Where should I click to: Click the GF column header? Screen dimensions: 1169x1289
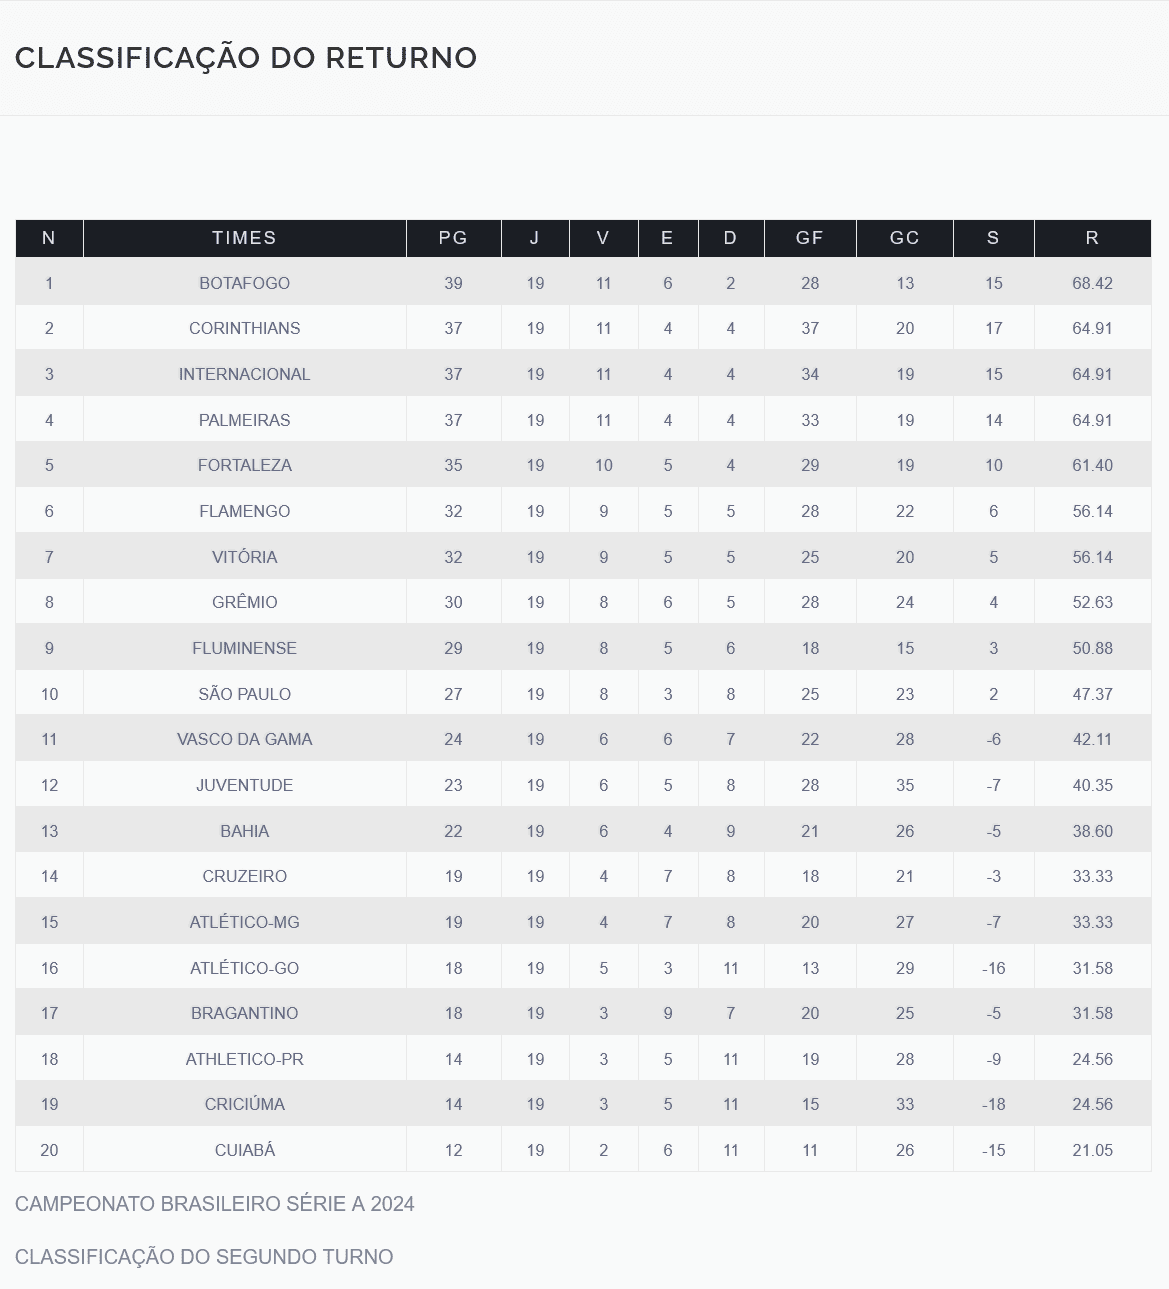809,238
